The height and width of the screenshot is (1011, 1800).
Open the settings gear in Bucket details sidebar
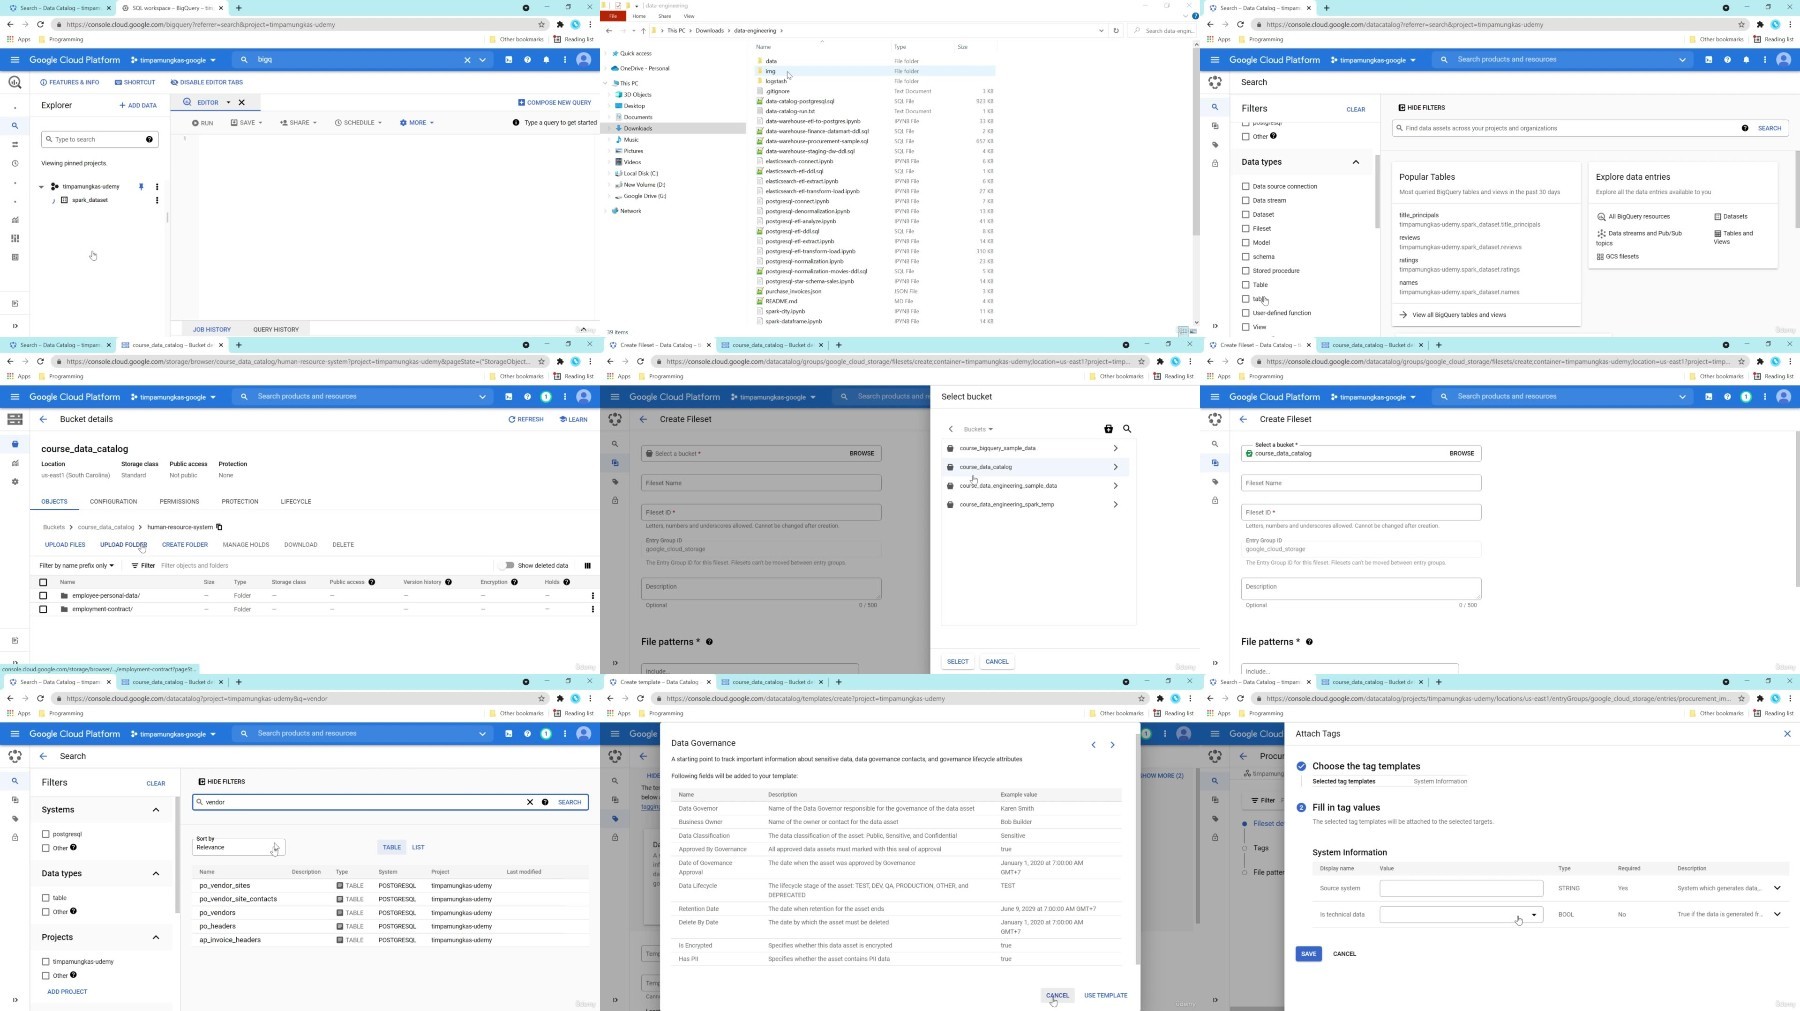14,481
